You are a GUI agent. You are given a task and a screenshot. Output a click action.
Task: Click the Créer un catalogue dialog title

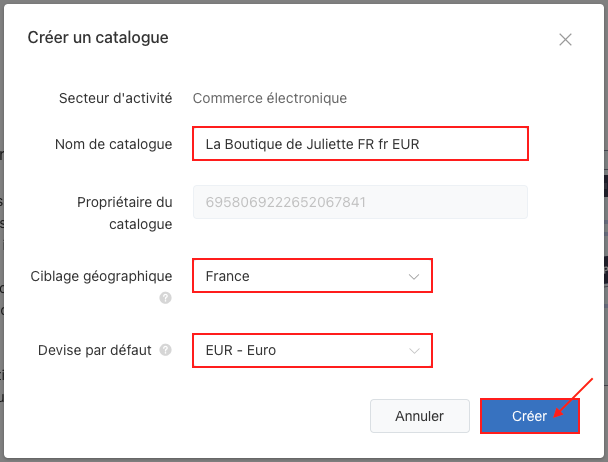tap(98, 38)
